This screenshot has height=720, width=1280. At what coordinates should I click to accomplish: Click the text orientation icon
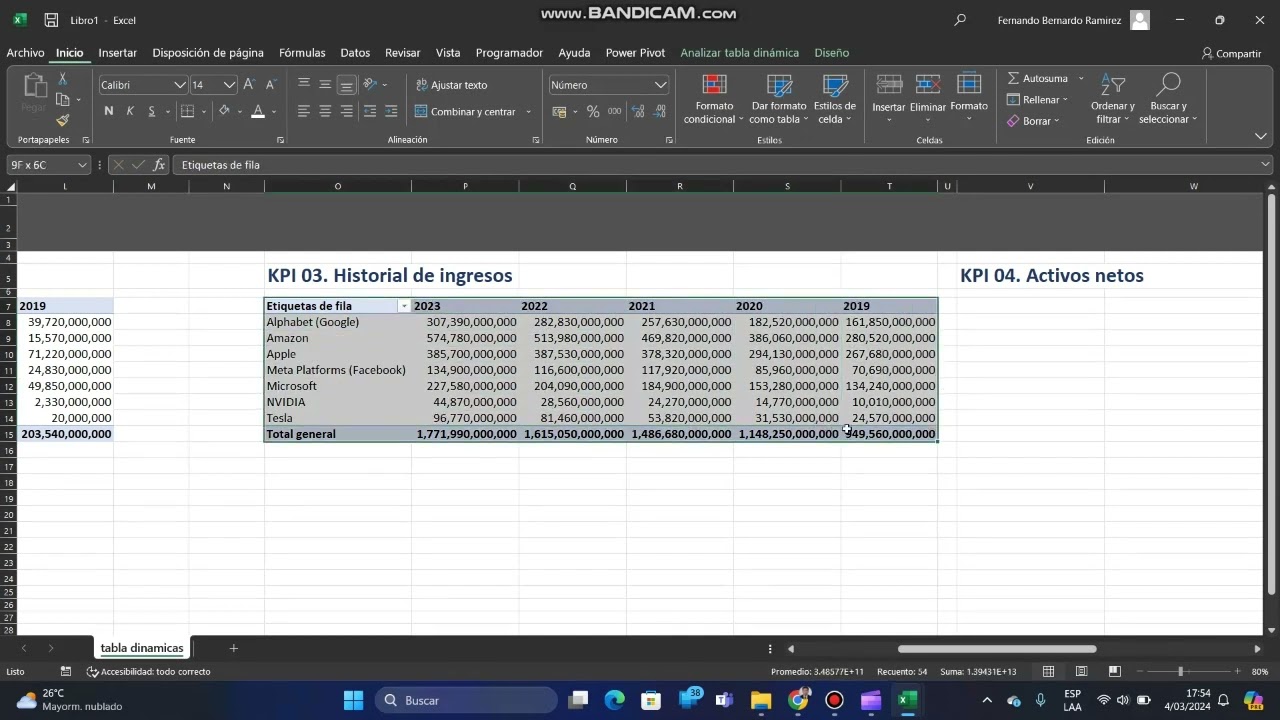pyautogui.click(x=370, y=85)
